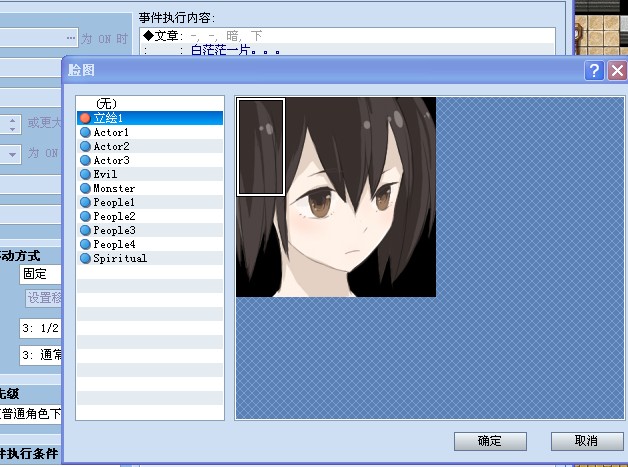Confirm with the 确定 button
628x467 pixels.
click(x=490, y=441)
